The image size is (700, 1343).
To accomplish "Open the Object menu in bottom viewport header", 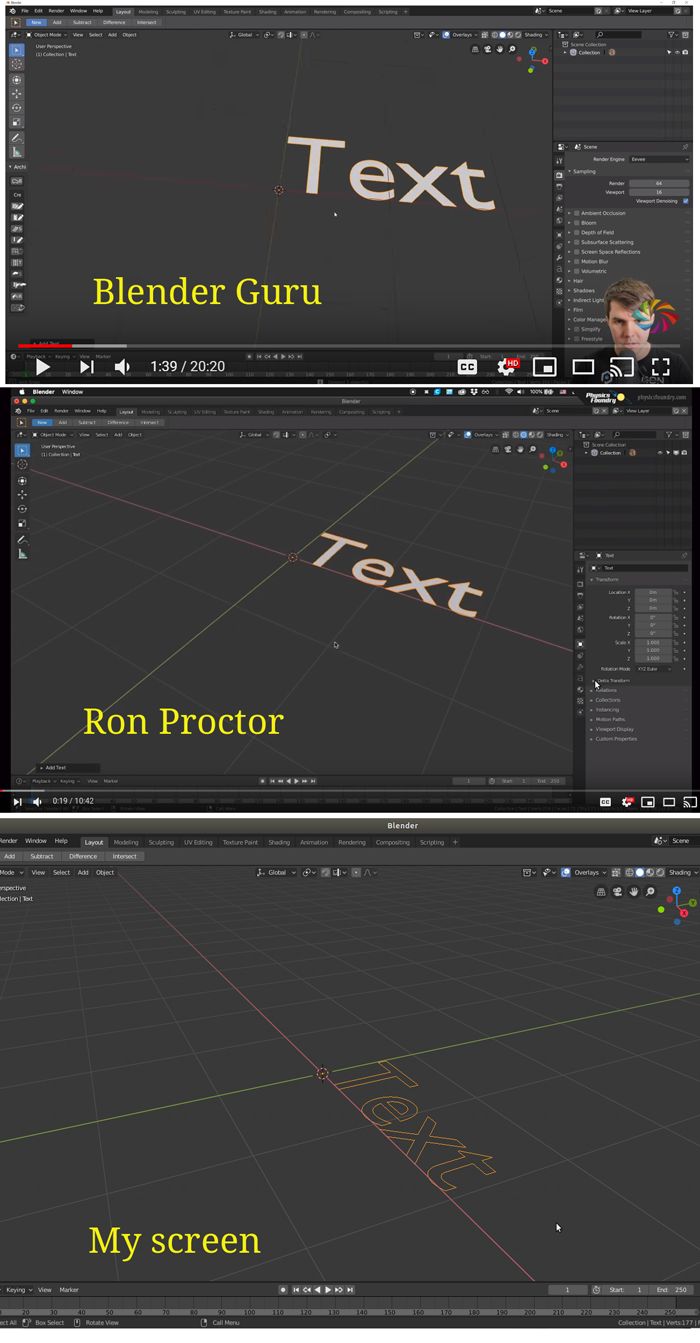I will pos(105,872).
